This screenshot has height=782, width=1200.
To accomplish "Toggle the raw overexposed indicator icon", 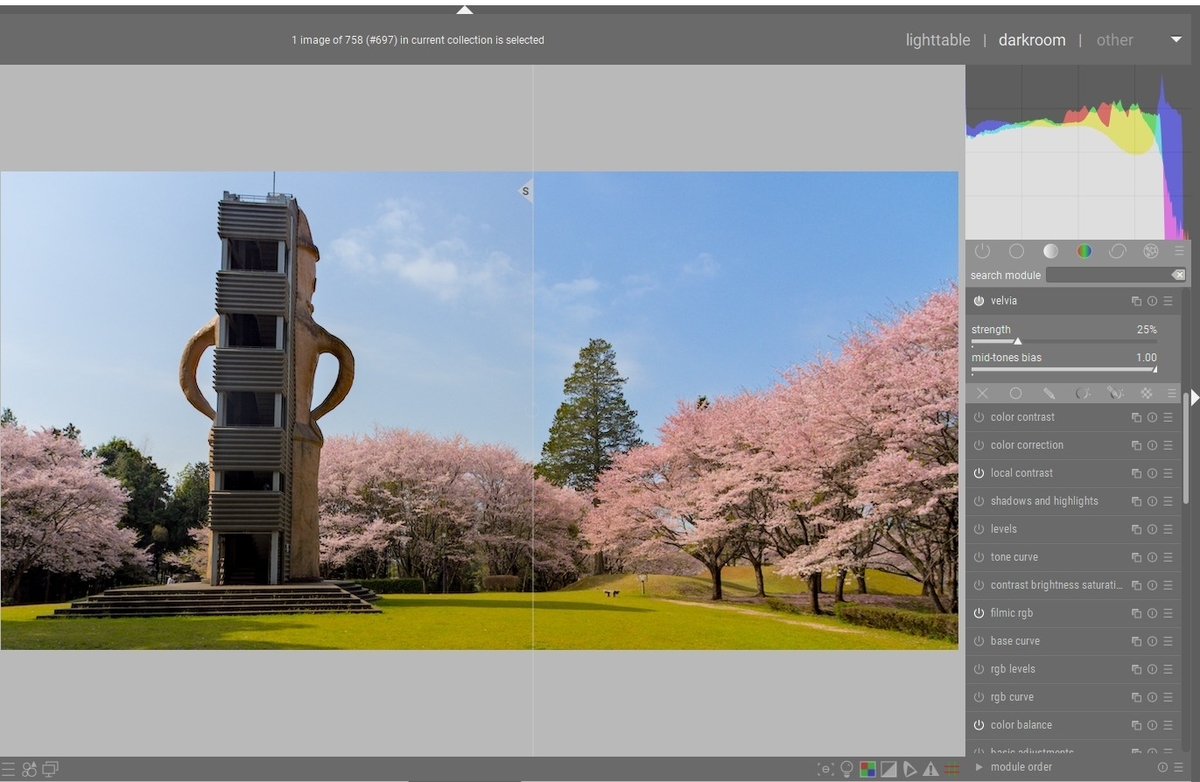I will (x=866, y=769).
